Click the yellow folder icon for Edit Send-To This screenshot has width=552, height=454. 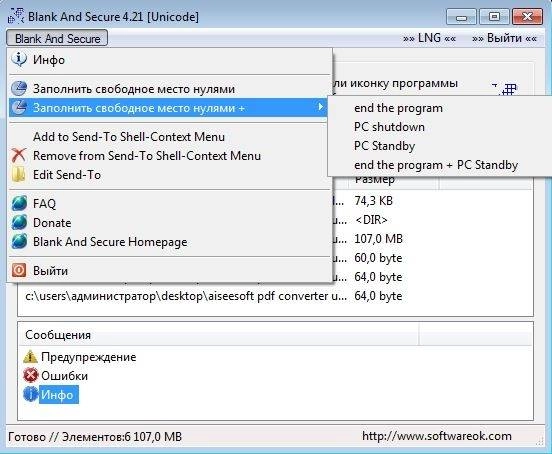[19, 174]
